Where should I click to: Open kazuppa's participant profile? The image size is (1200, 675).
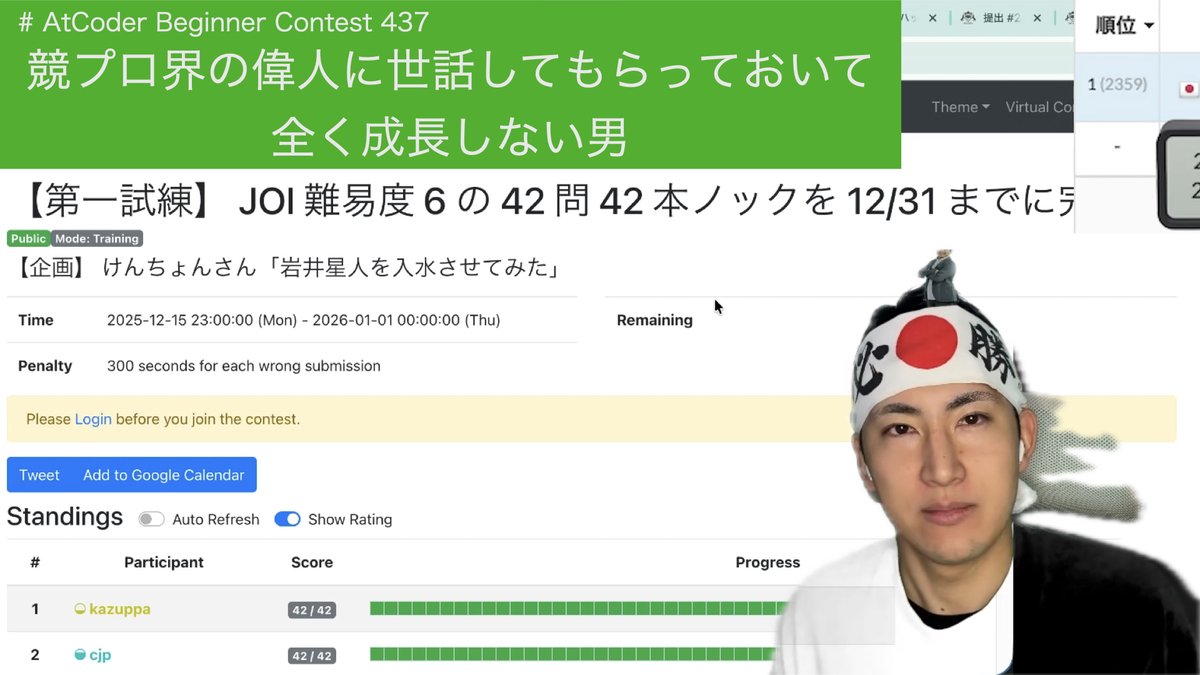click(119, 609)
